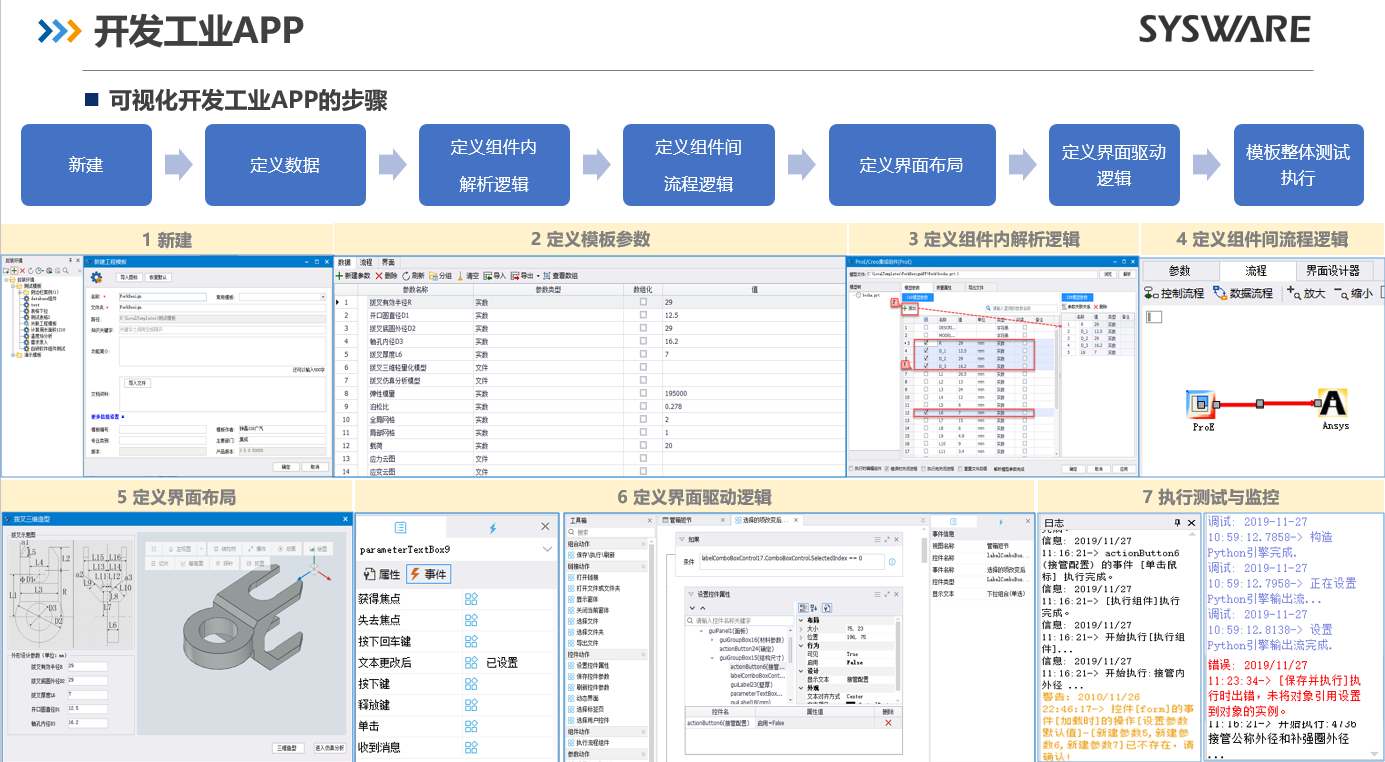Switch to the 界面 tab in parameter panel
Screen dimensions: 1385x762
(x=388, y=263)
